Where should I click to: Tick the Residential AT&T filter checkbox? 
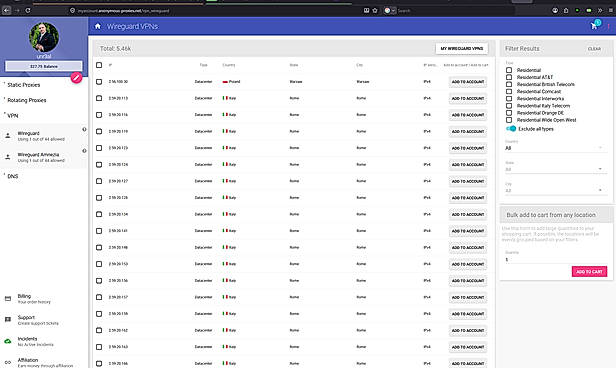pyautogui.click(x=509, y=77)
